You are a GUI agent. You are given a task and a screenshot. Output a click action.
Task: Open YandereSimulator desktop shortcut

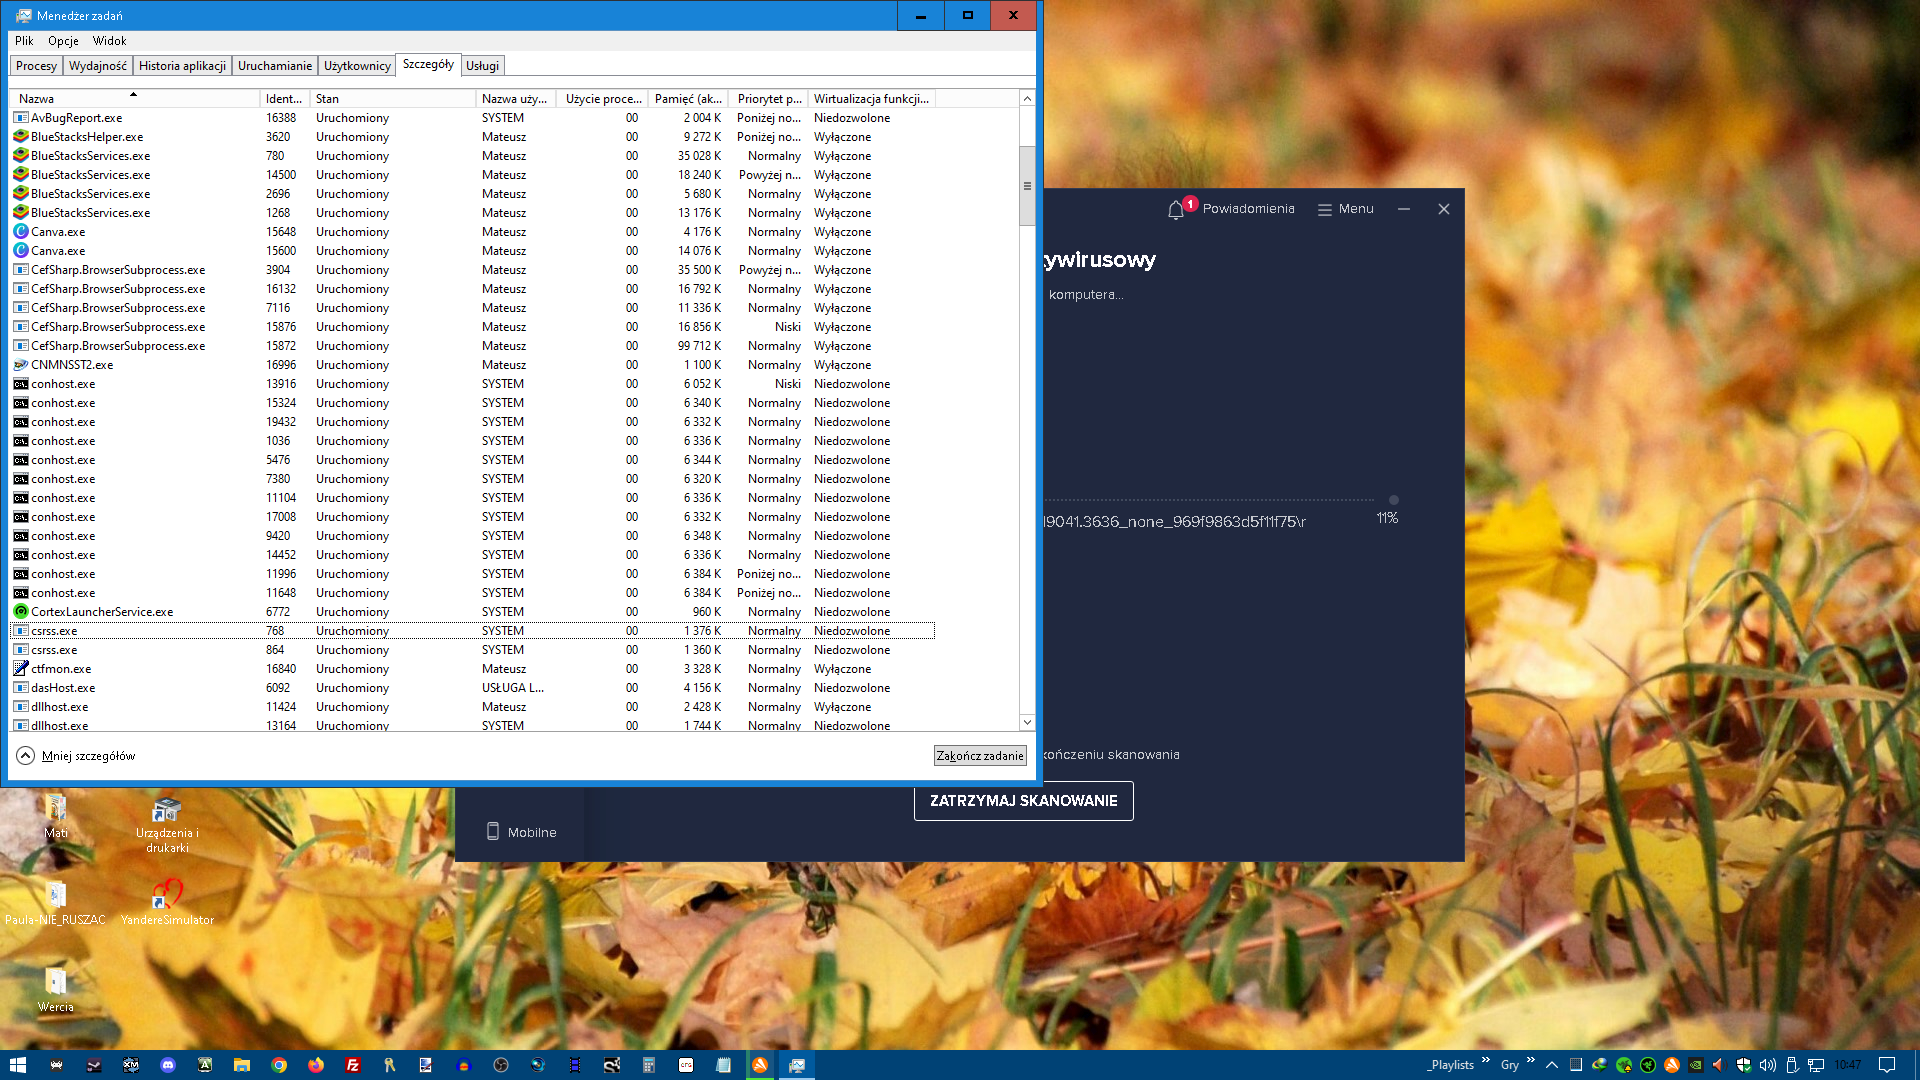tap(167, 895)
